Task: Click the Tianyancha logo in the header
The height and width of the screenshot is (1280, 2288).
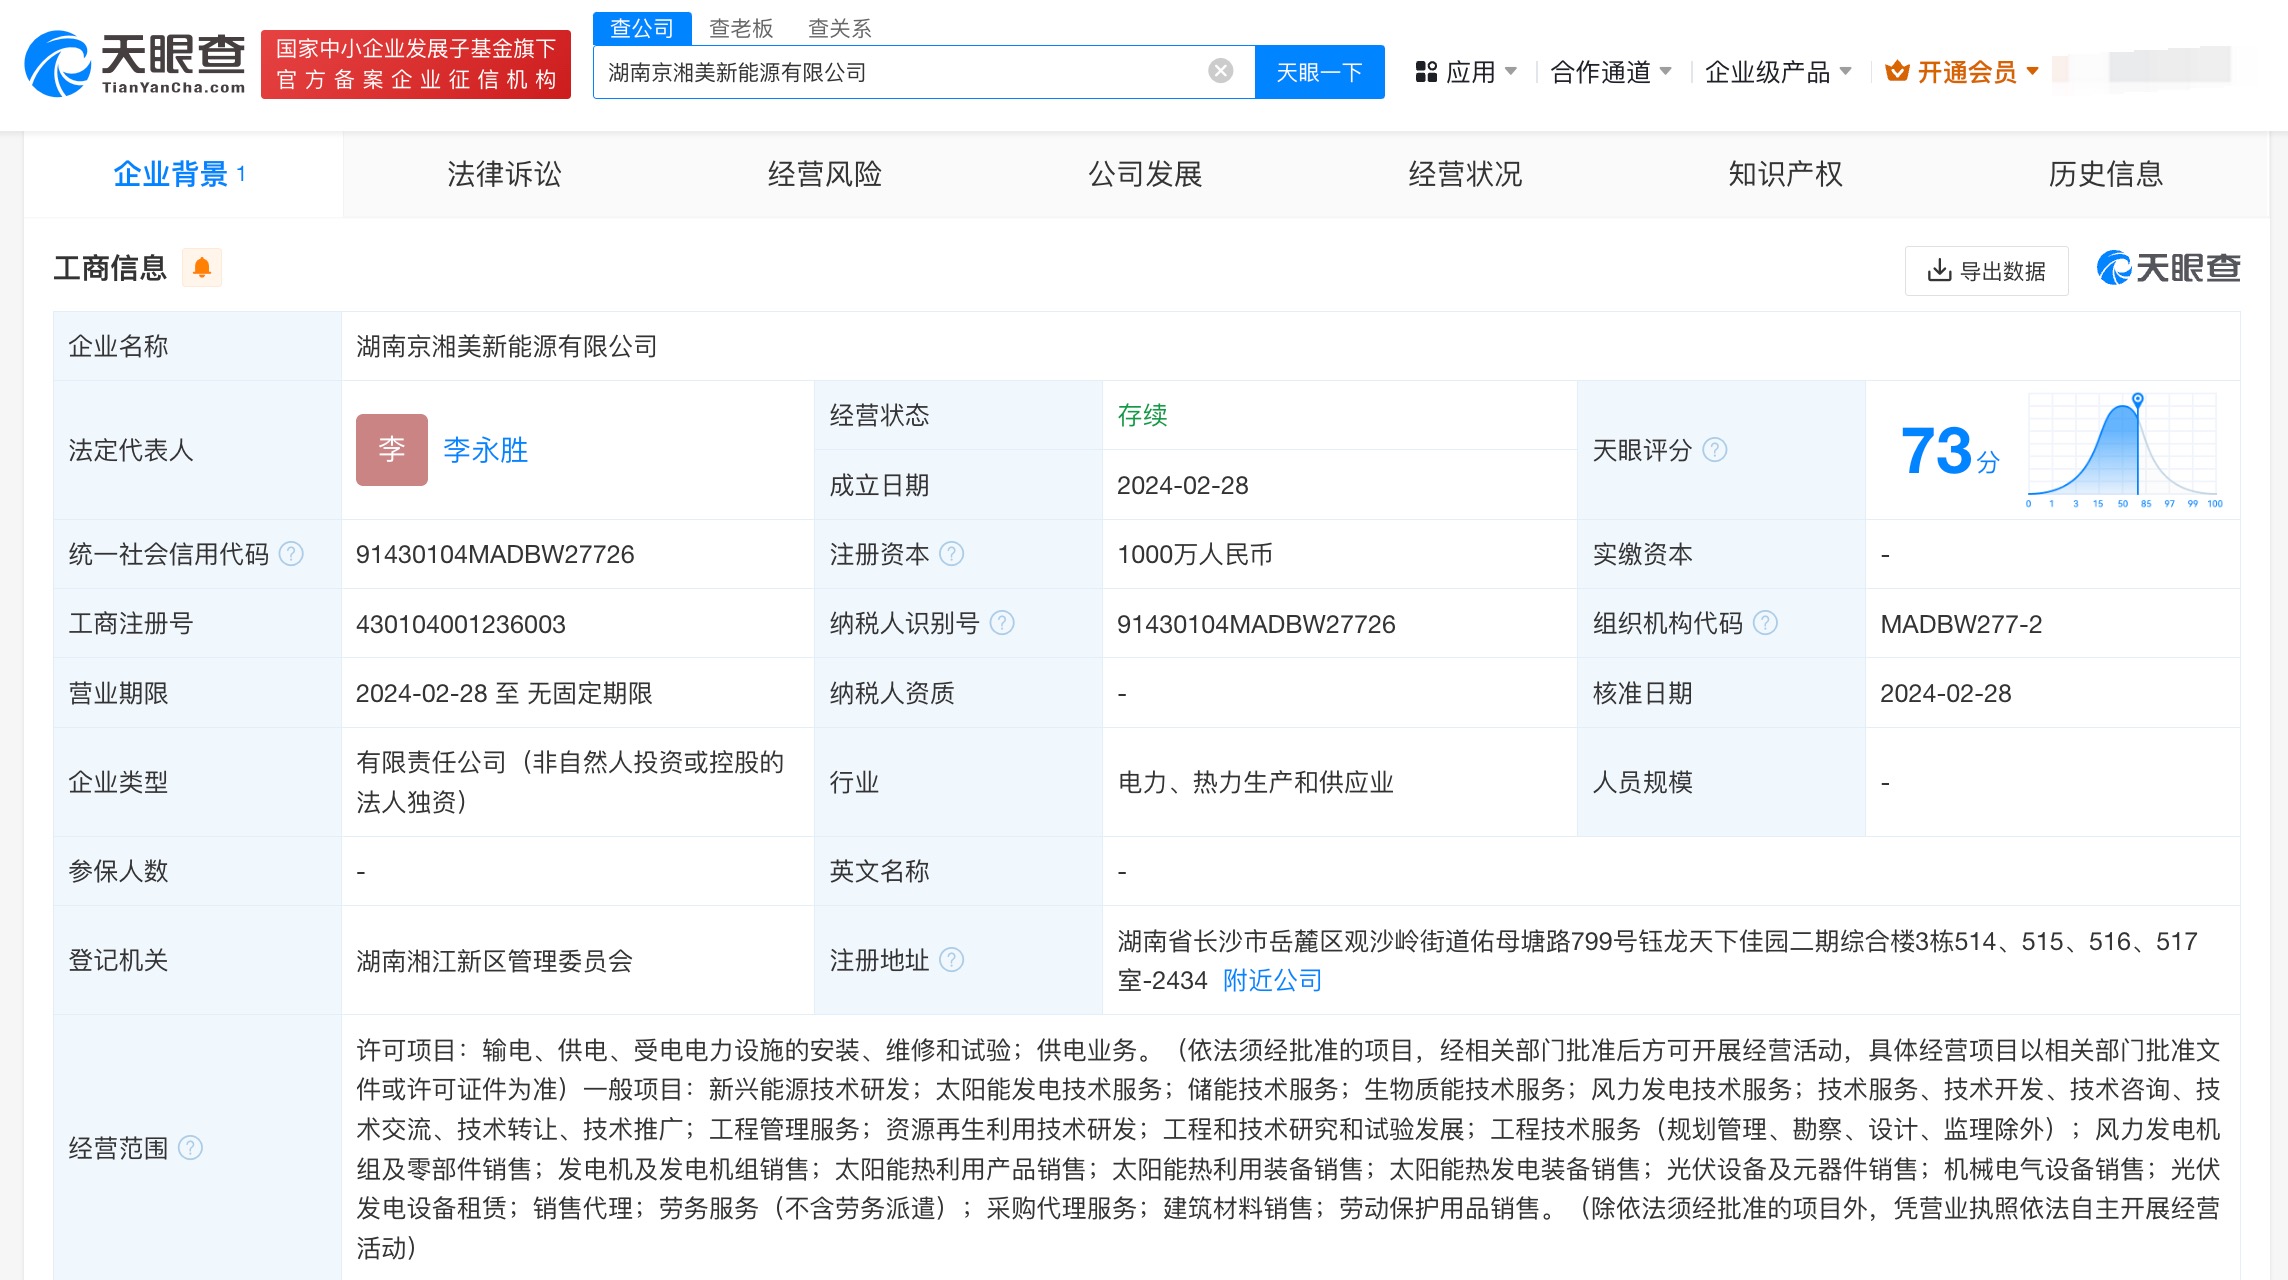Action: 135,64
